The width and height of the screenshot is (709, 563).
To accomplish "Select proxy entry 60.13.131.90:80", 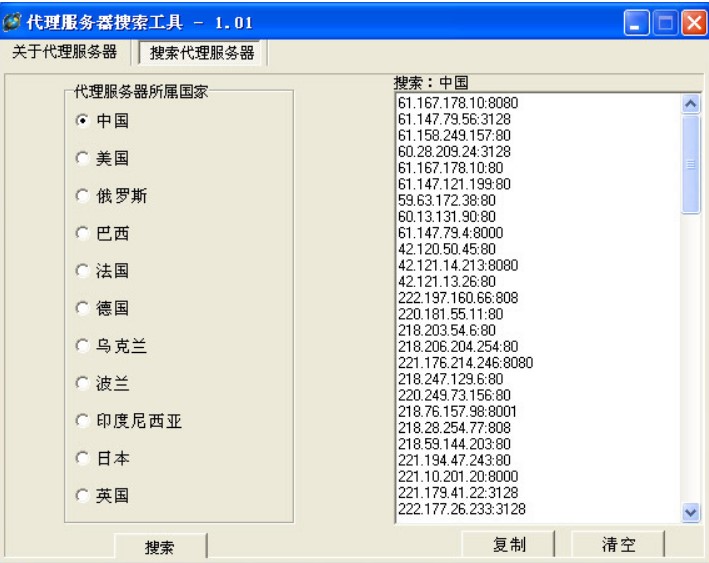I will click(x=447, y=217).
